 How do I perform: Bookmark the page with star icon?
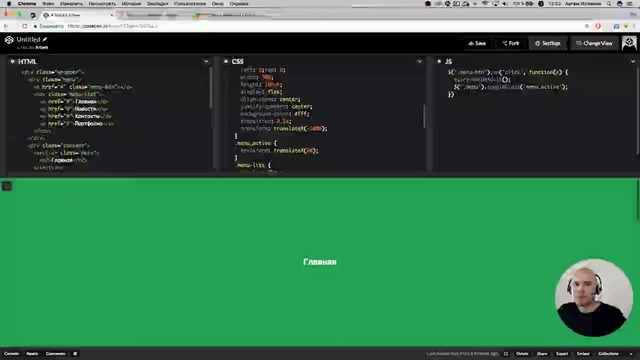click(x=587, y=26)
